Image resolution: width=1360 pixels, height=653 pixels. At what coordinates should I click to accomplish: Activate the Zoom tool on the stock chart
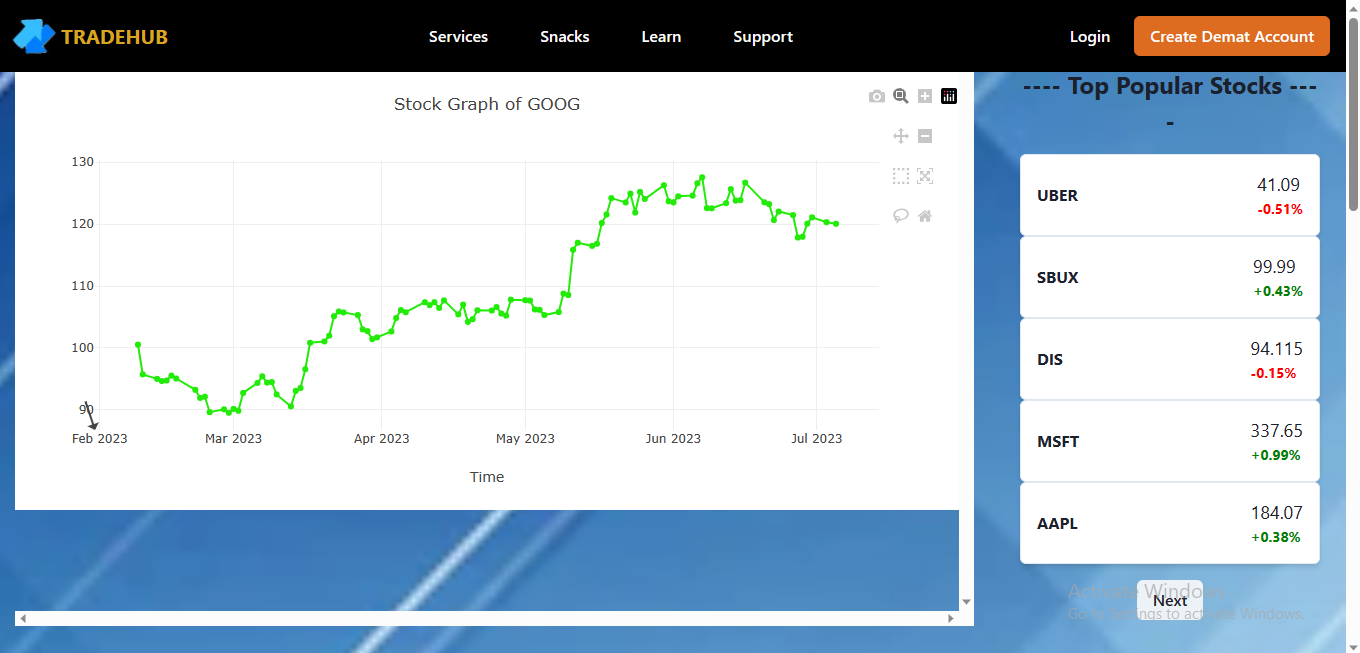(x=901, y=95)
